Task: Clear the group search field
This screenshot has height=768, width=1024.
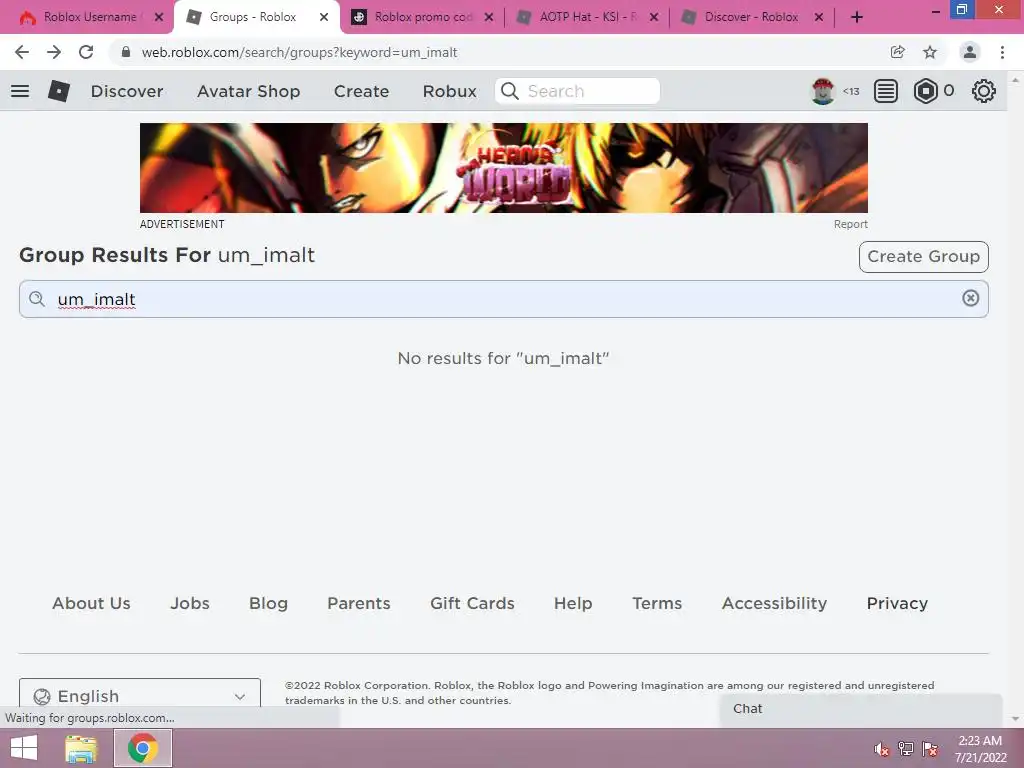Action: pyautogui.click(x=970, y=298)
